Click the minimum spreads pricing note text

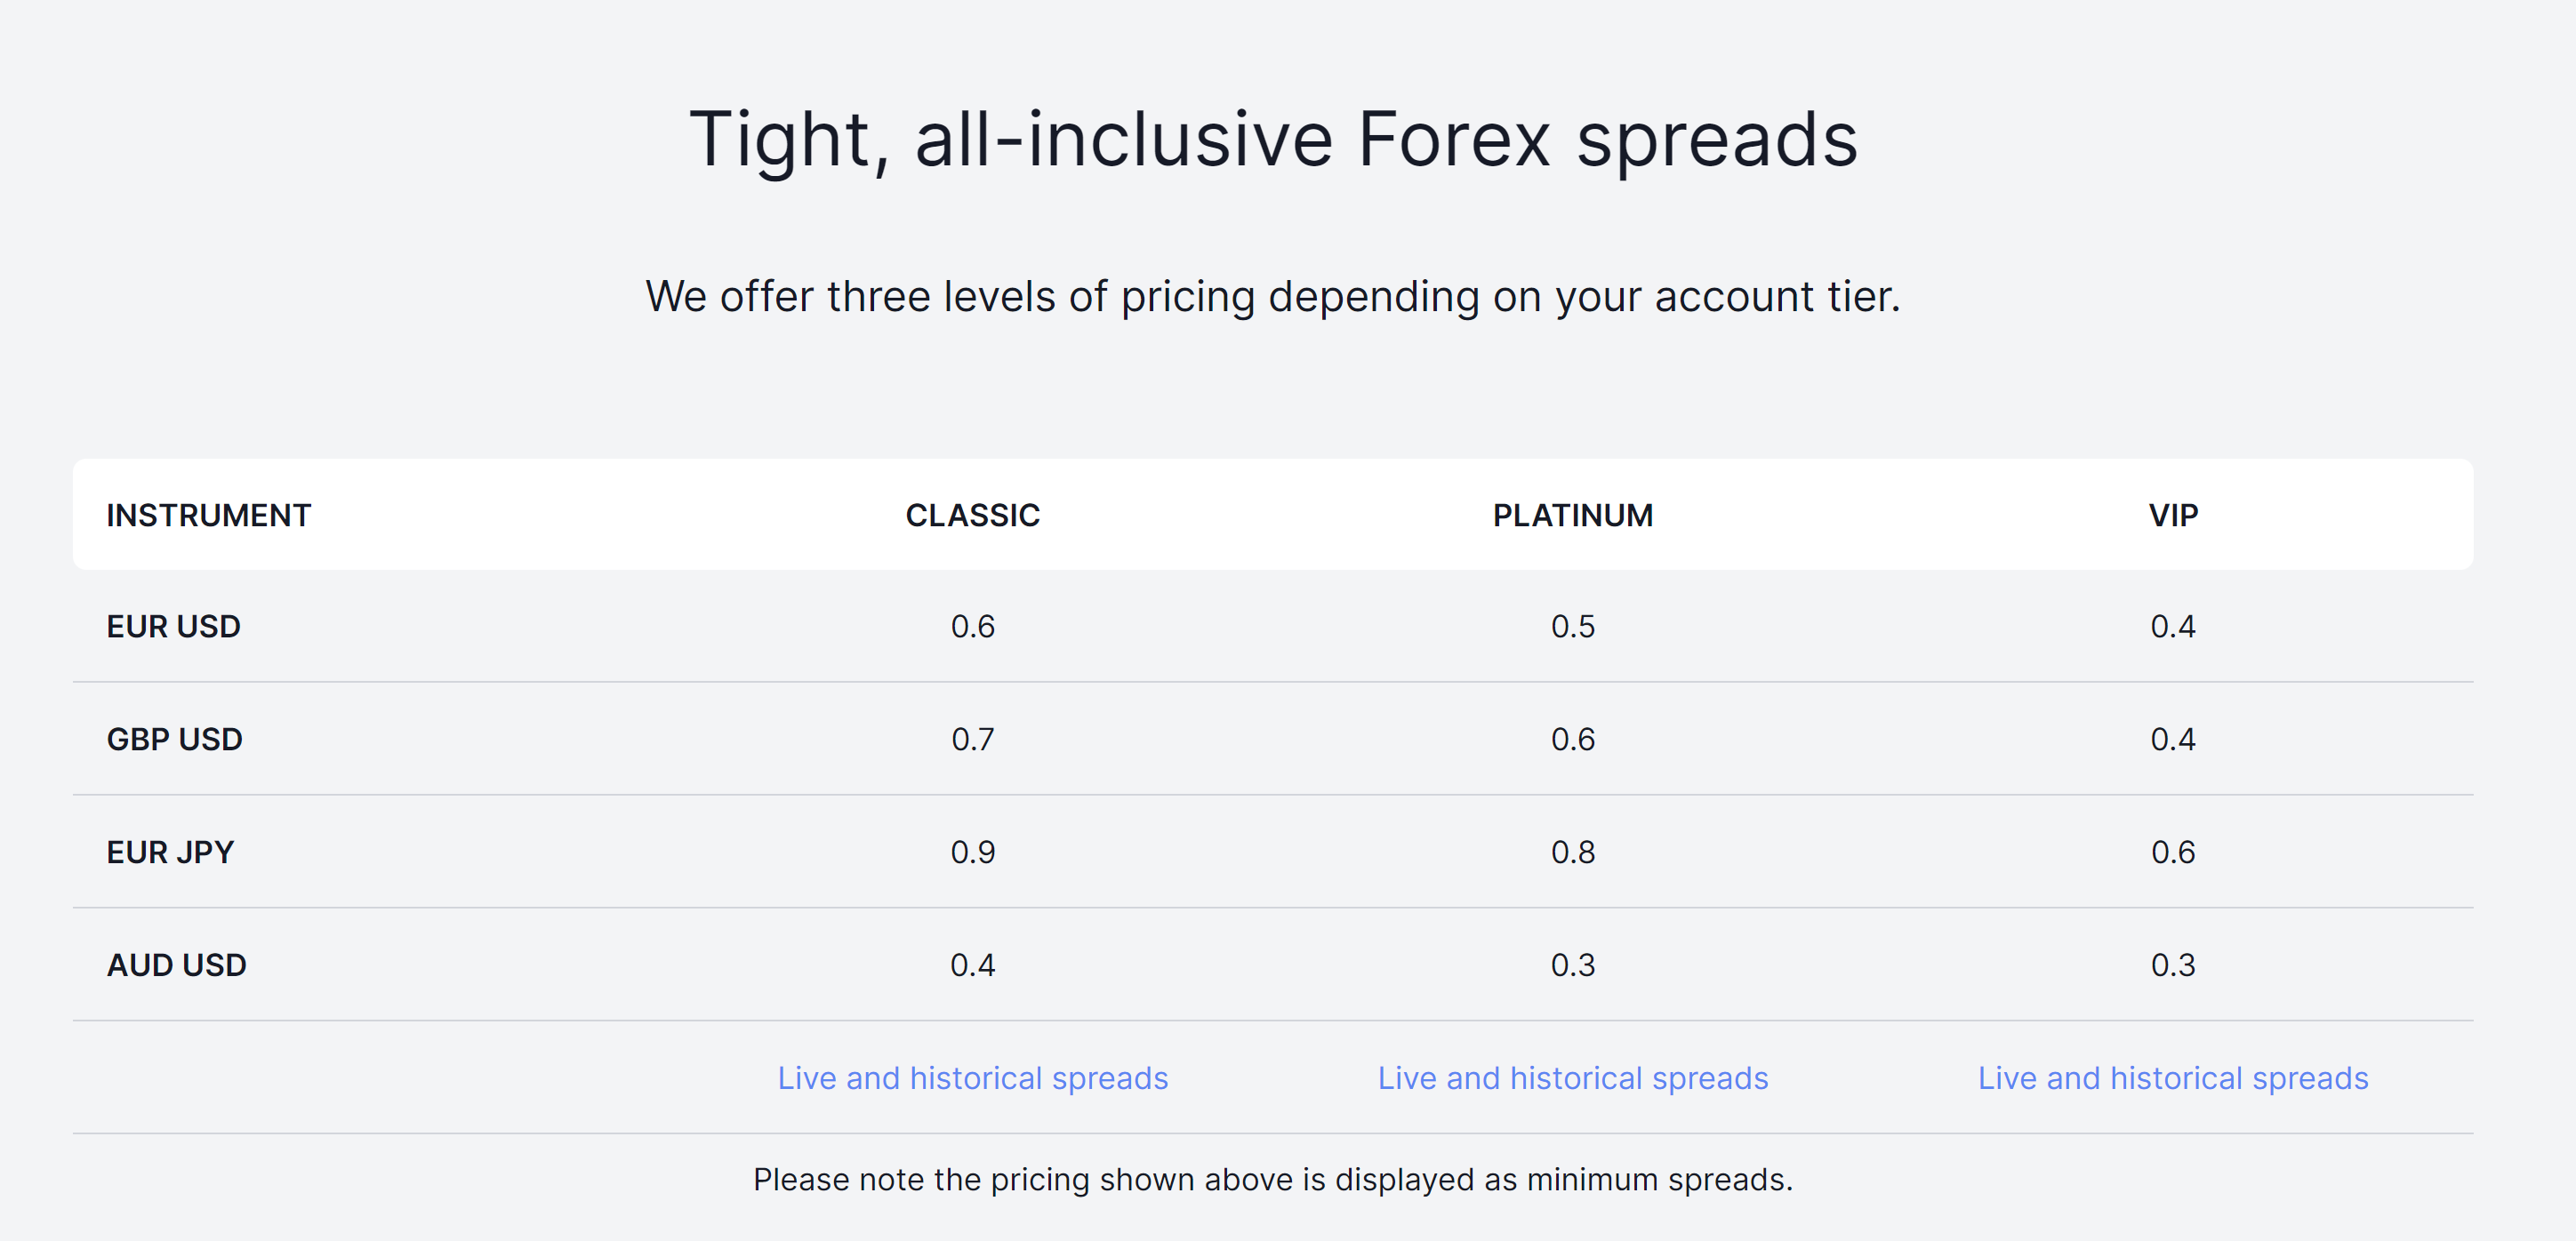[x=1272, y=1180]
